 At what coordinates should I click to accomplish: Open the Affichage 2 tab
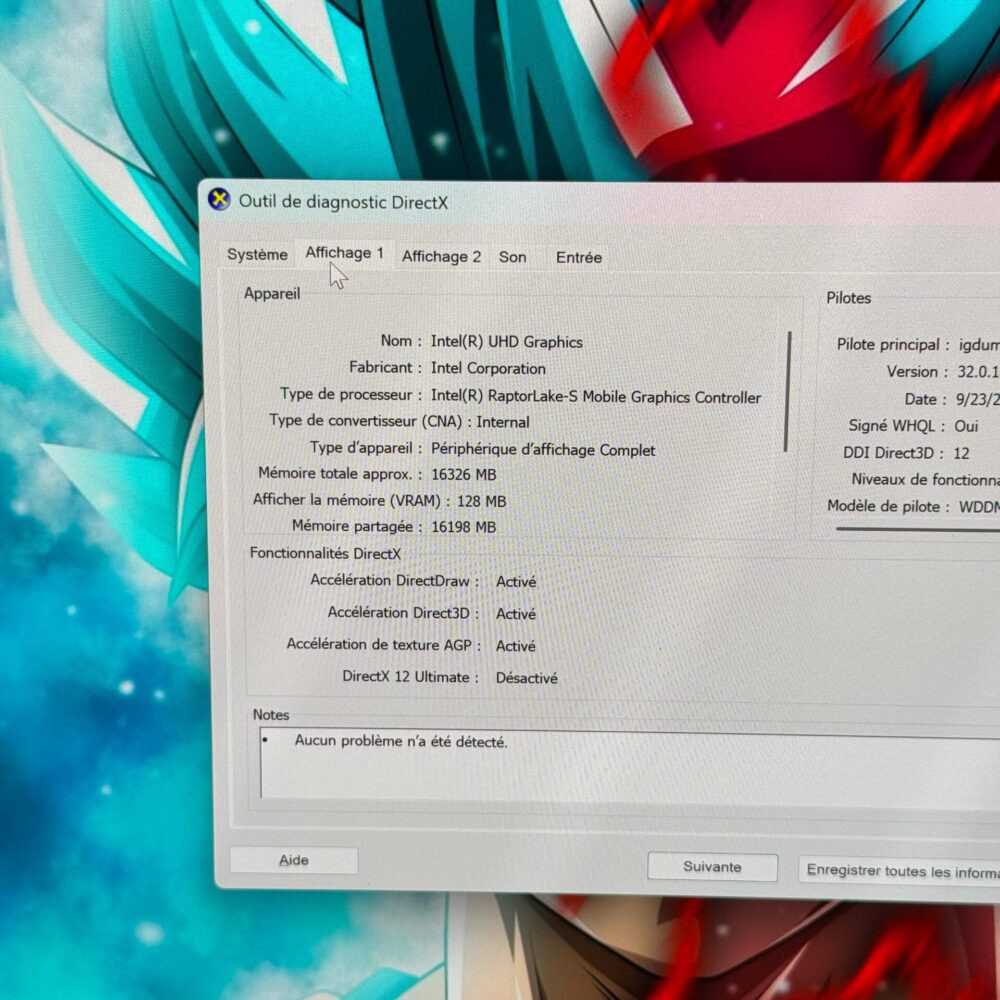(441, 256)
